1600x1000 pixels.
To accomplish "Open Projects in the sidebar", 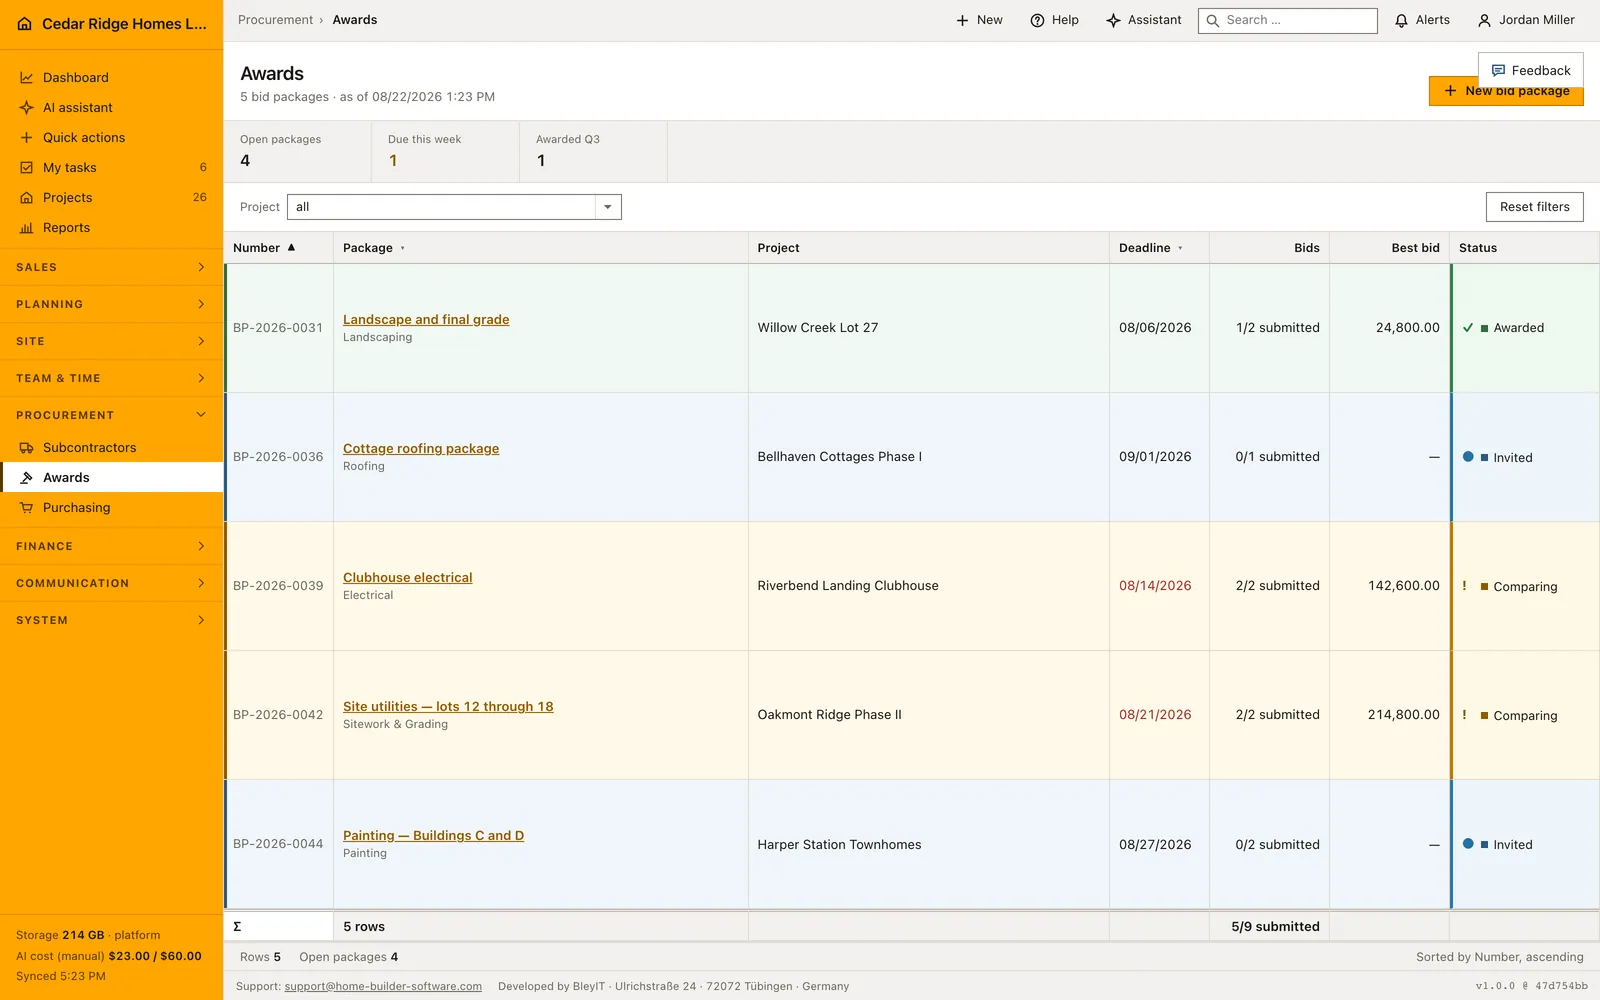I will (111, 197).
